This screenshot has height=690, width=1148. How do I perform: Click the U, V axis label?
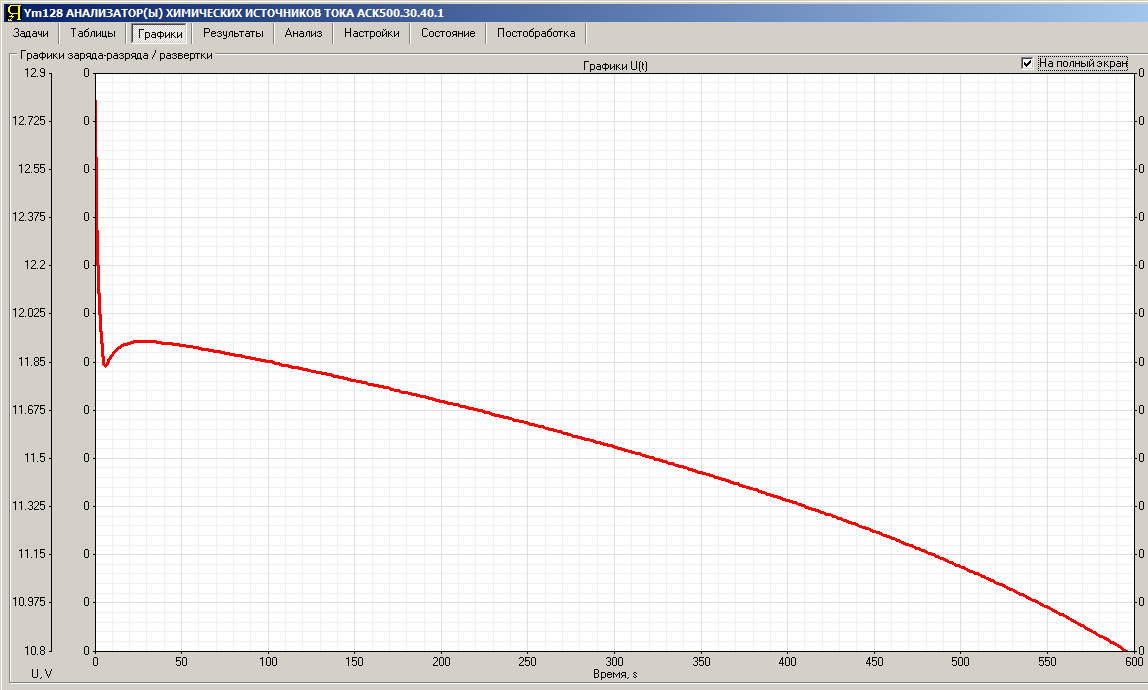(x=42, y=674)
